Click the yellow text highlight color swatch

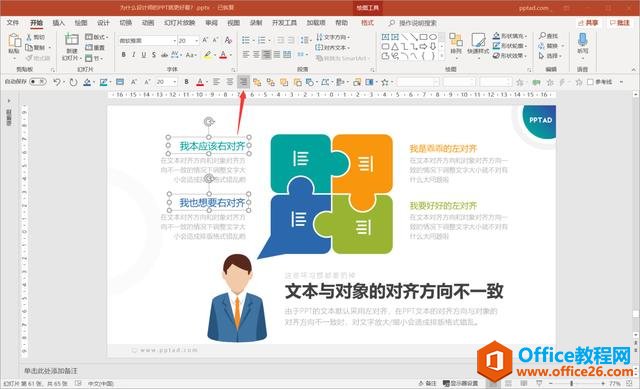tap(208, 55)
